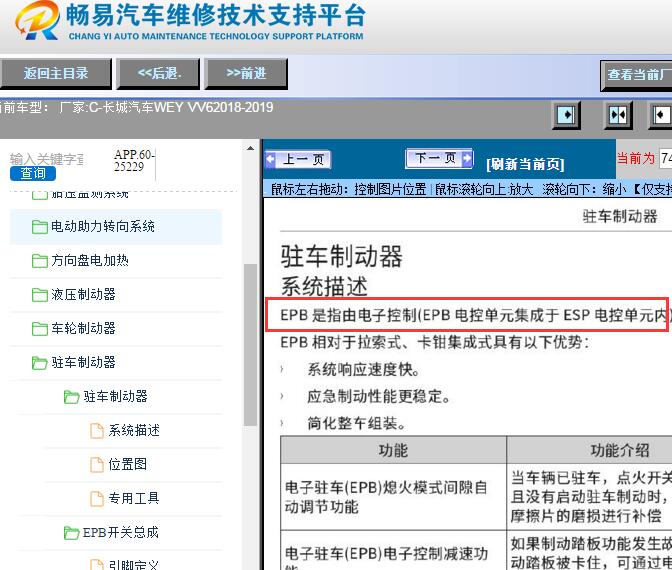Open 位置图 document

(127, 464)
